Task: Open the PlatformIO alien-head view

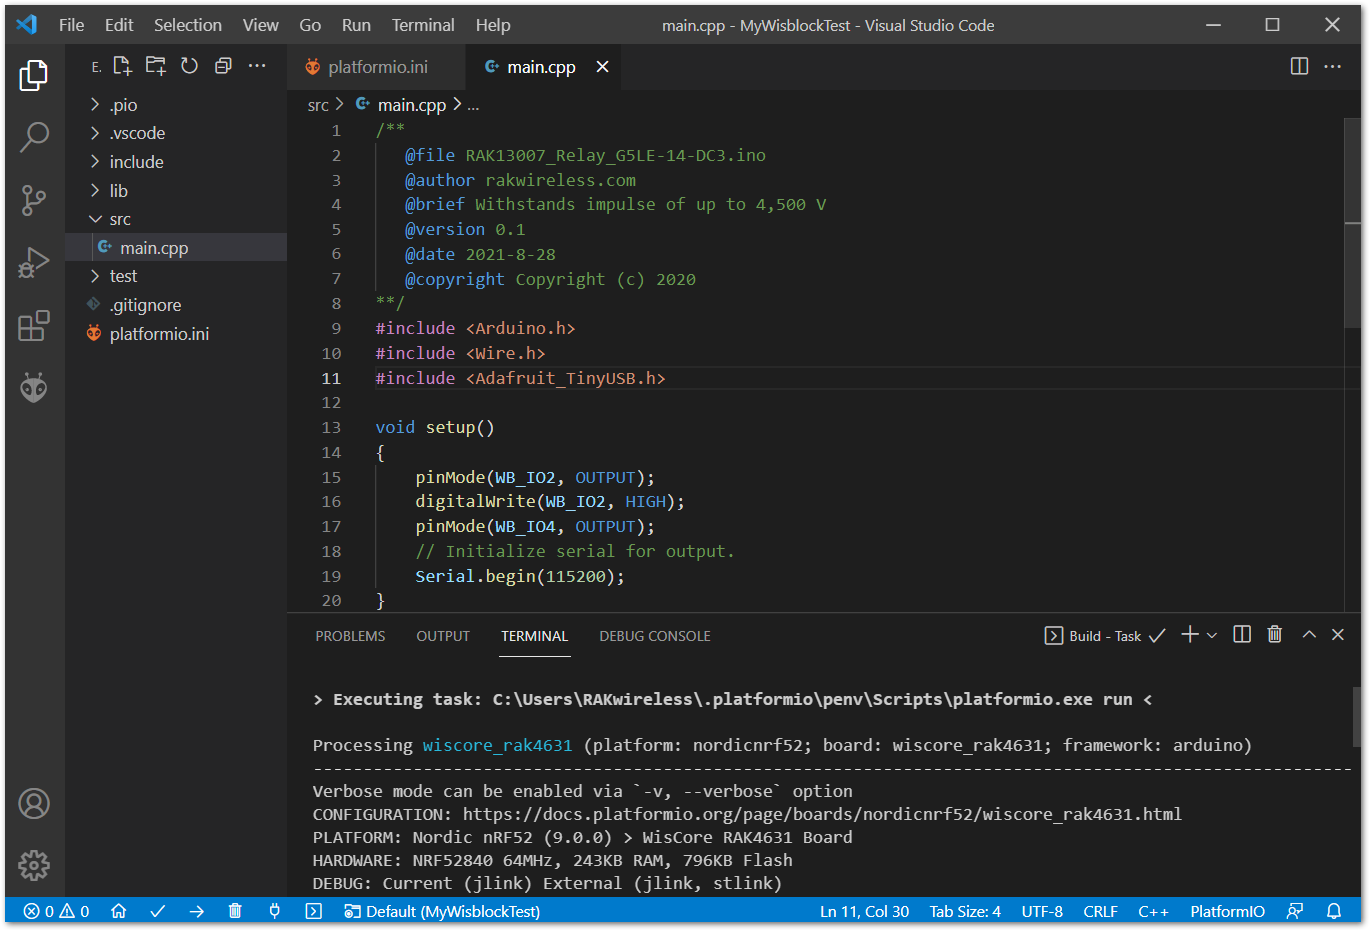Action: tap(34, 388)
